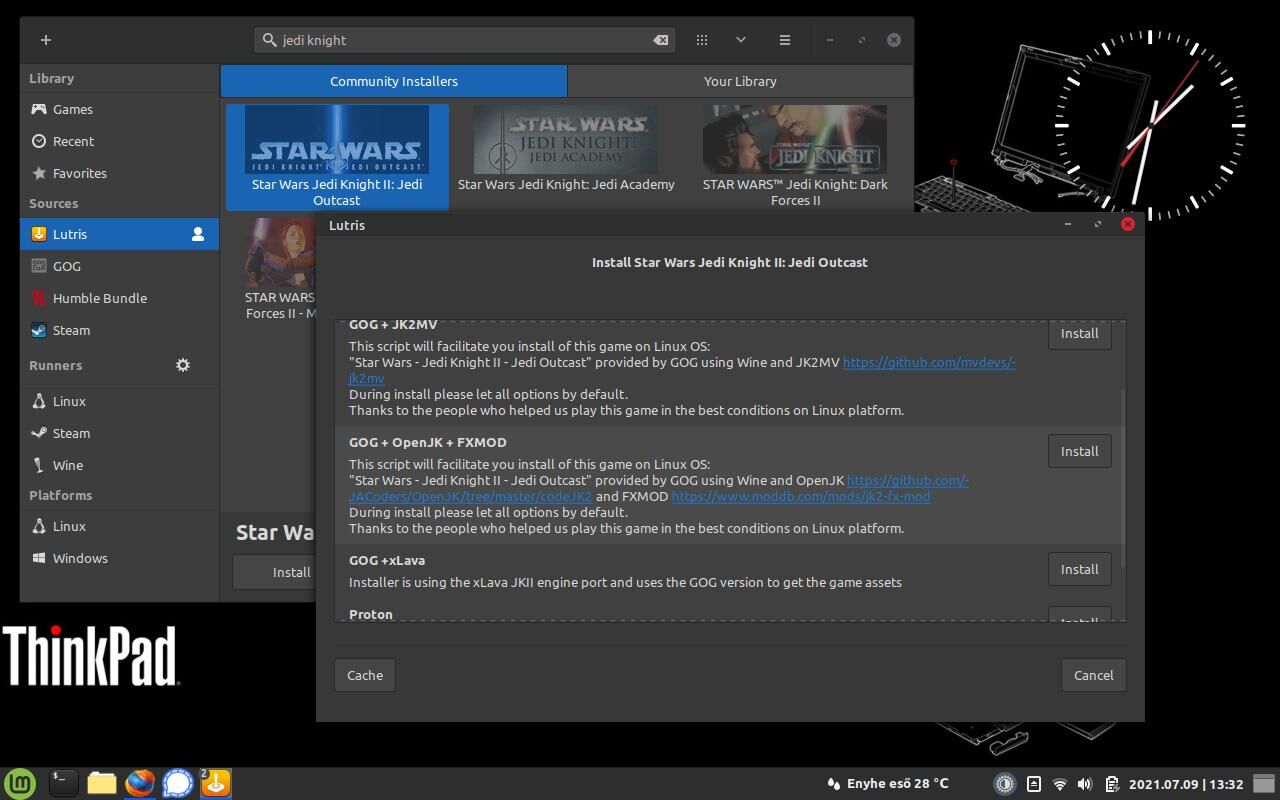Open the moddb jk2-fx-mod link

coord(801,496)
